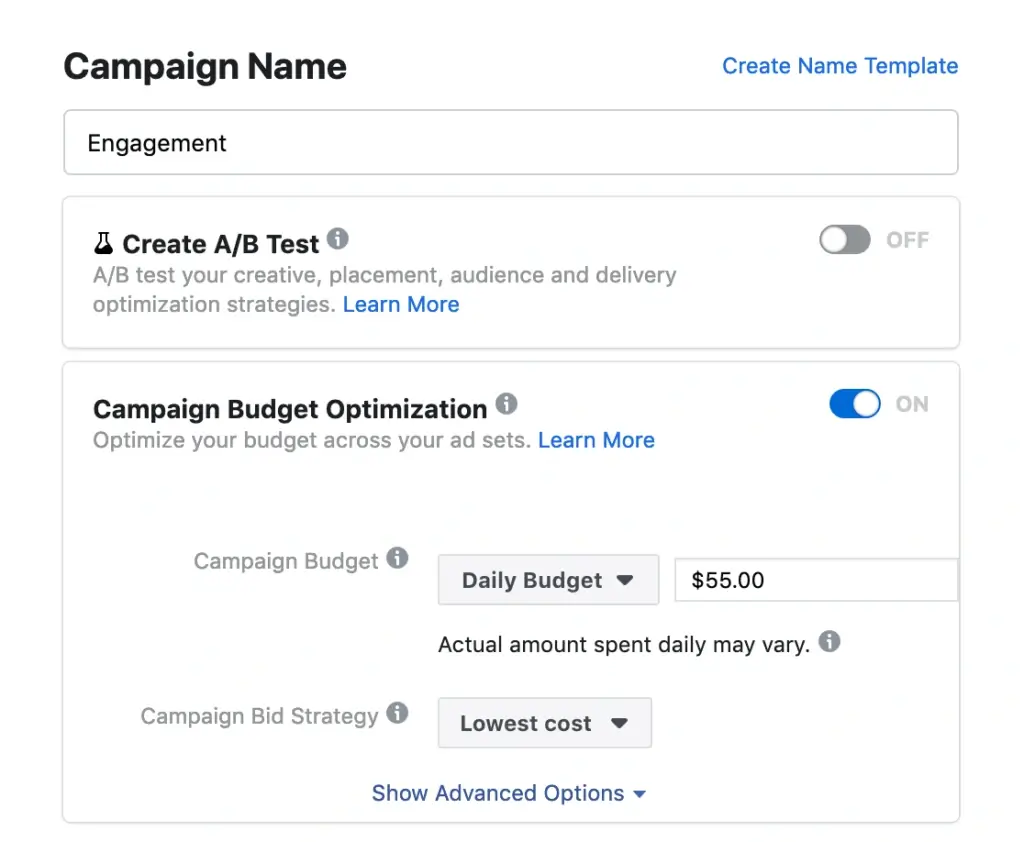Open the Lowest cost bid strategy dropdown

[x=545, y=723]
